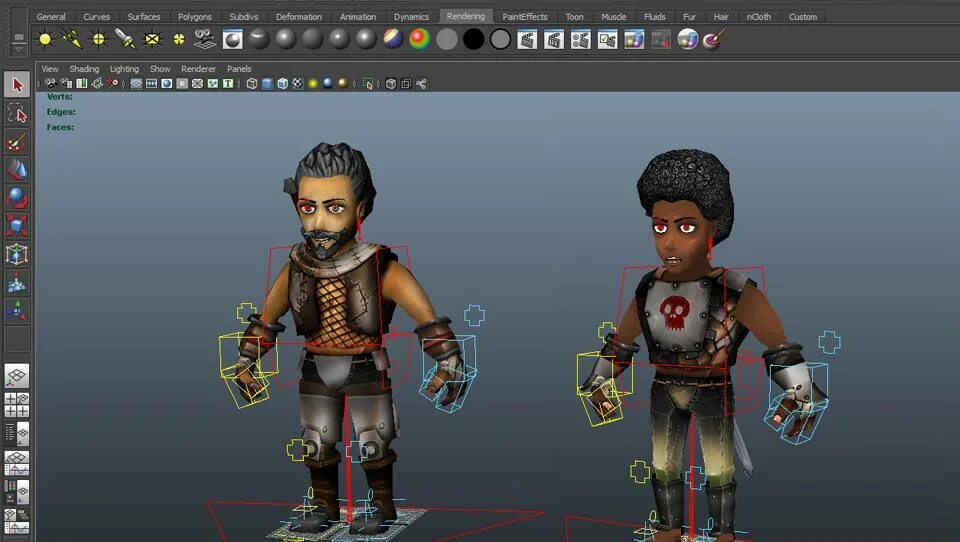Screen dimensions: 960x542
Task: Toggle viewport grid display
Action: coord(136,84)
